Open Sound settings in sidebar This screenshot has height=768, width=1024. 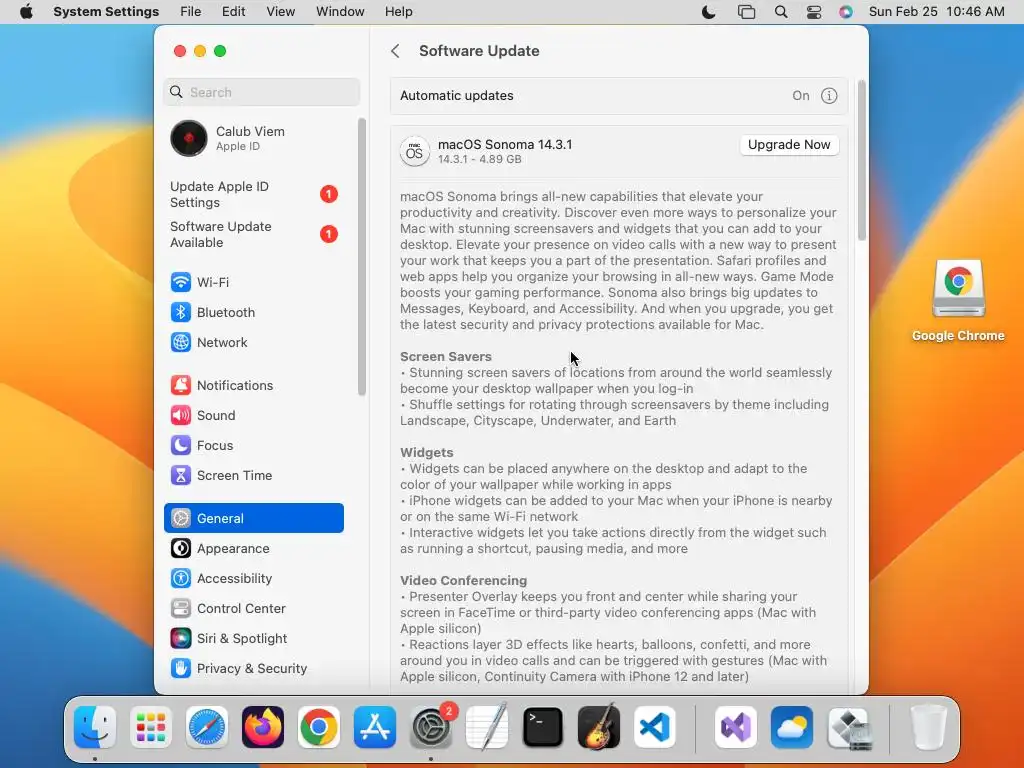(x=253, y=415)
